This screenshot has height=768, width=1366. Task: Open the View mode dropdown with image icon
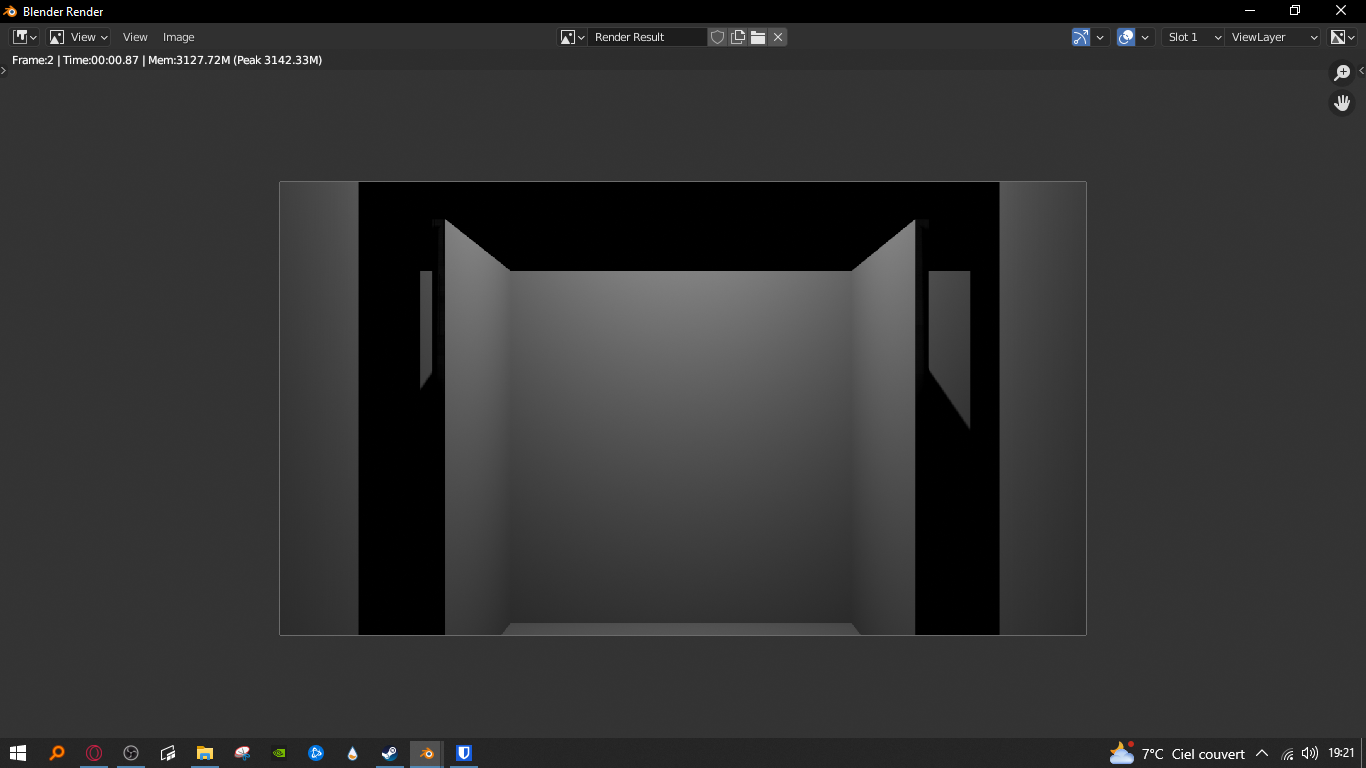78,37
